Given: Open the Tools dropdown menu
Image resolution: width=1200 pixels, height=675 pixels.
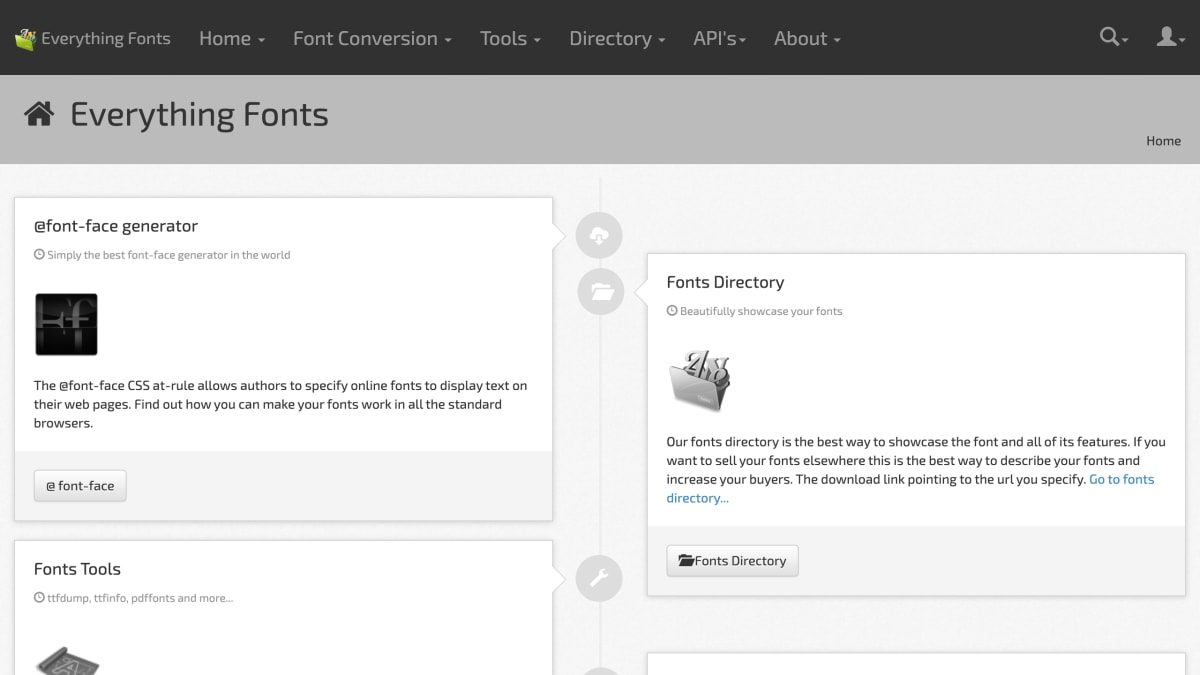Looking at the screenshot, I should pos(510,38).
